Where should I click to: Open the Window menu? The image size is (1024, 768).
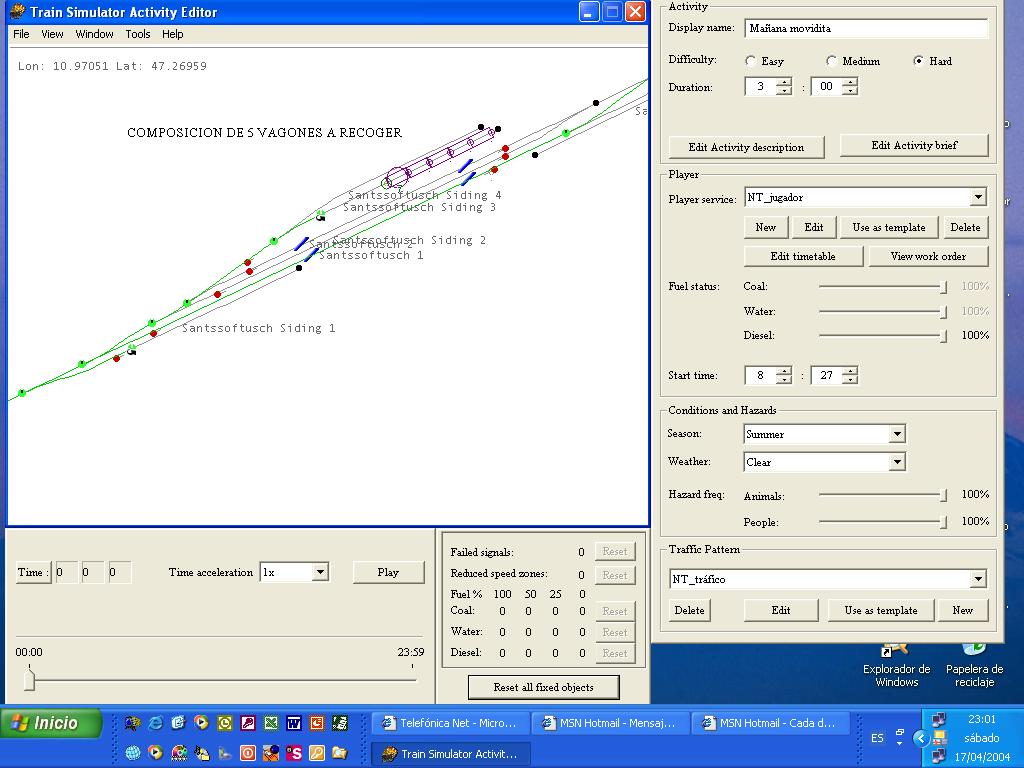pyautogui.click(x=94, y=34)
